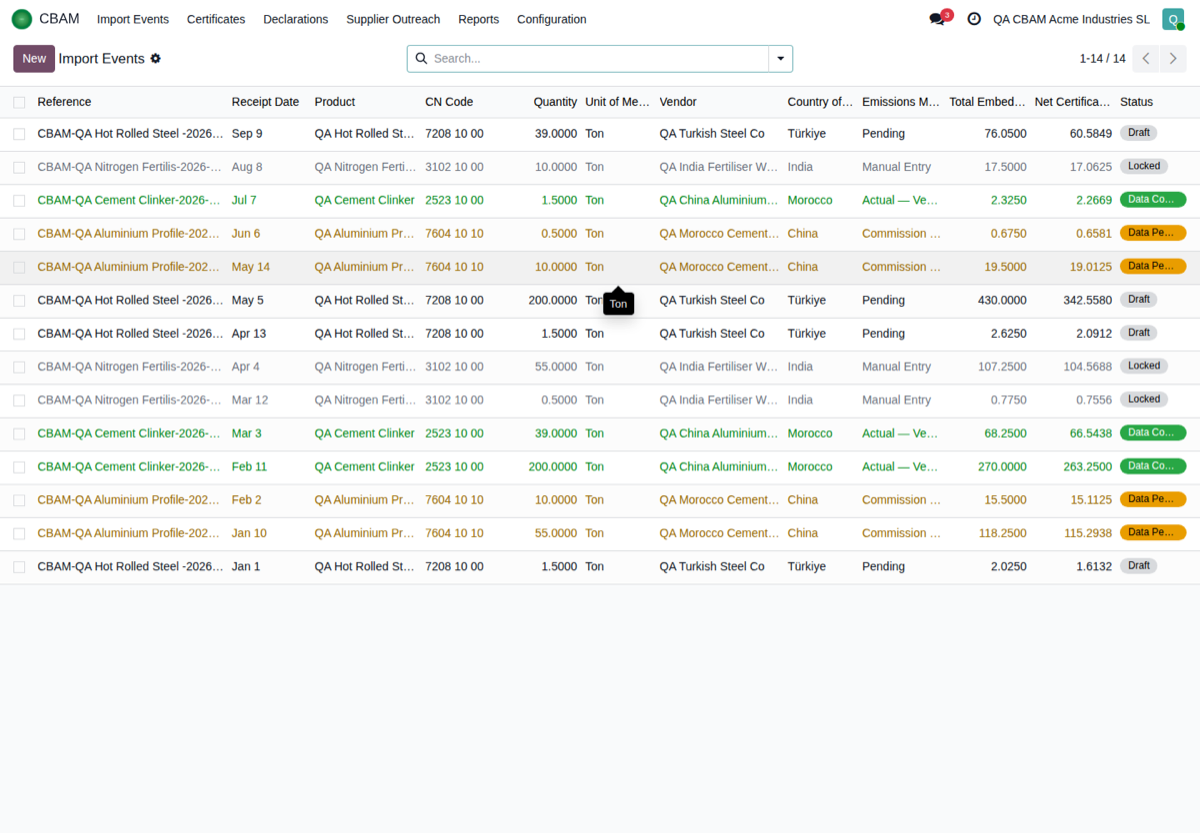This screenshot has width=1200, height=833.
Task: Tick the select-all header checkbox
Action: click(19, 102)
